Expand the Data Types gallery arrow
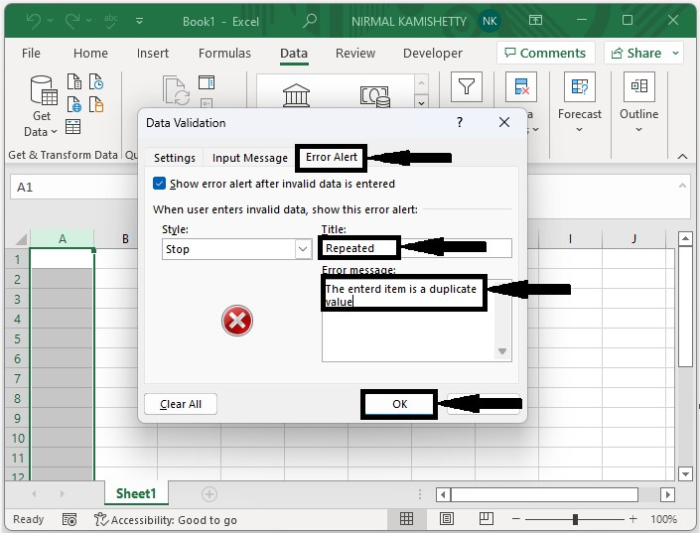Image resolution: width=700 pixels, height=533 pixels. pyautogui.click(x=421, y=102)
